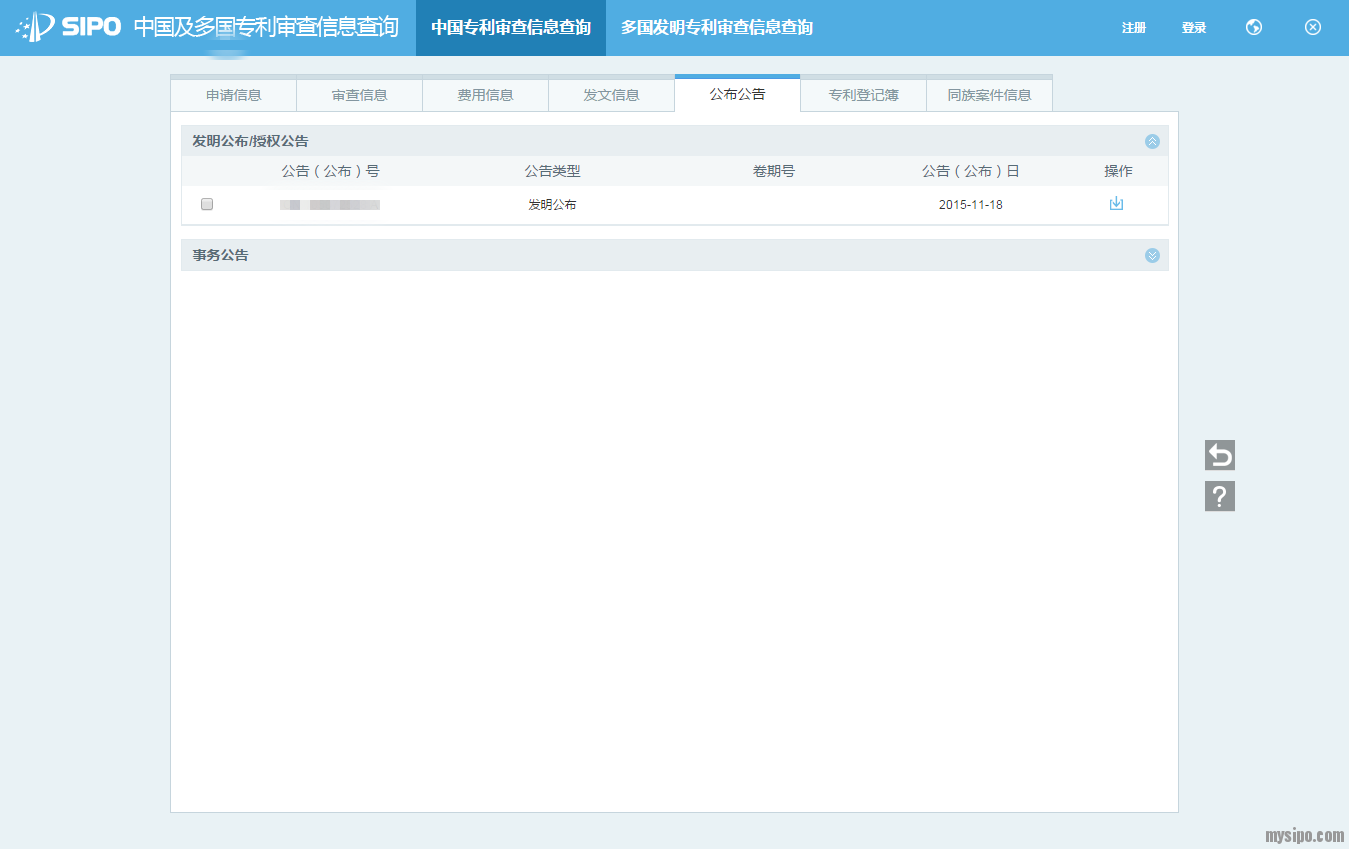Image resolution: width=1349 pixels, height=849 pixels.
Task: Open help via question mark icon
Action: pyautogui.click(x=1219, y=496)
